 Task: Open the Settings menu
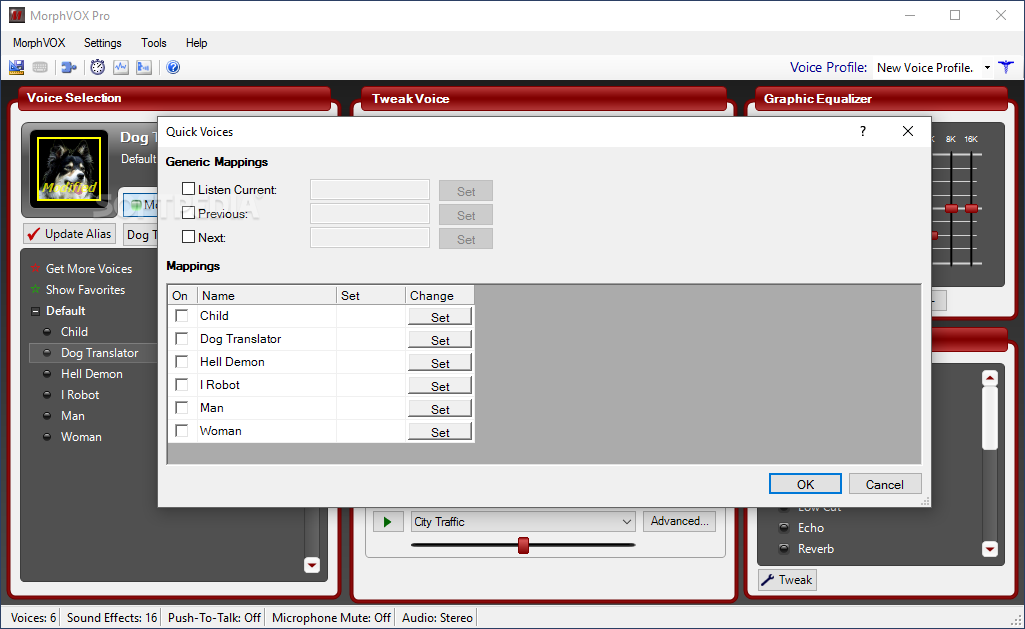click(x=103, y=42)
